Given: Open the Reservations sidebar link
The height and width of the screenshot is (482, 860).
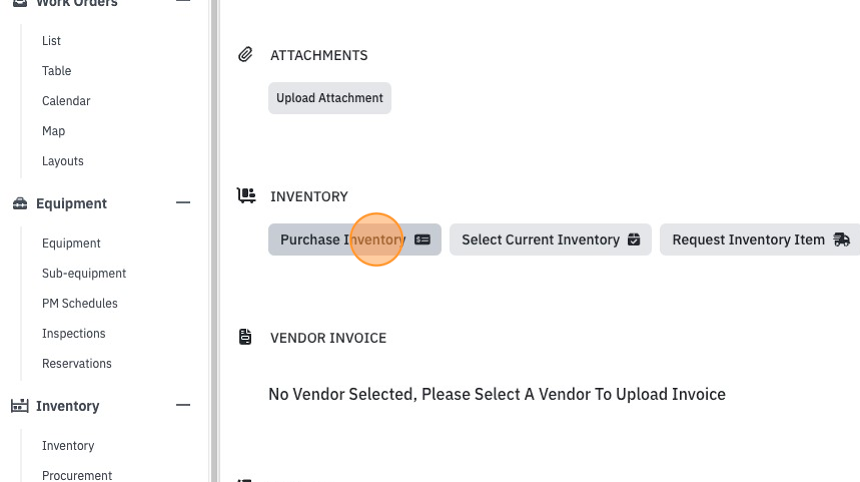Looking at the screenshot, I should 77,364.
